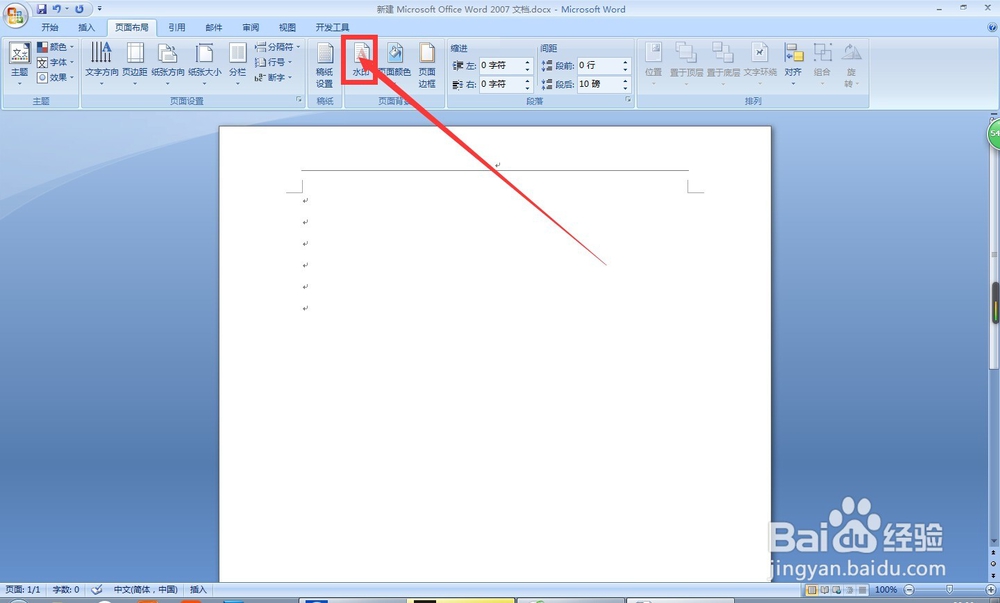Increase the left indent with the up spinner
The image size is (1000, 603).
point(527,62)
